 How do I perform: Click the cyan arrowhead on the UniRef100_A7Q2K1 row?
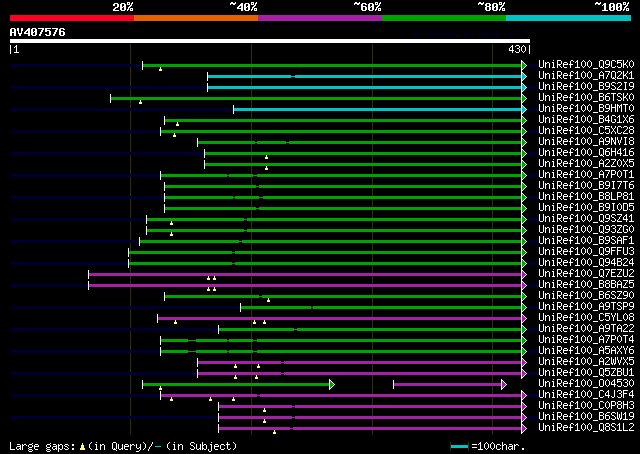(524, 76)
